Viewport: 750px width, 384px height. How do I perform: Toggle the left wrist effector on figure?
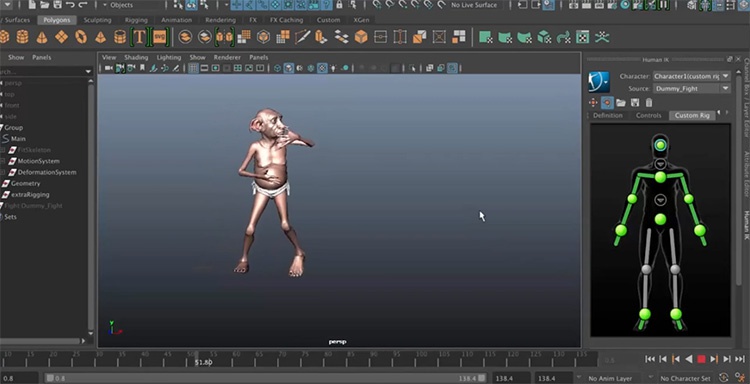[700, 230]
